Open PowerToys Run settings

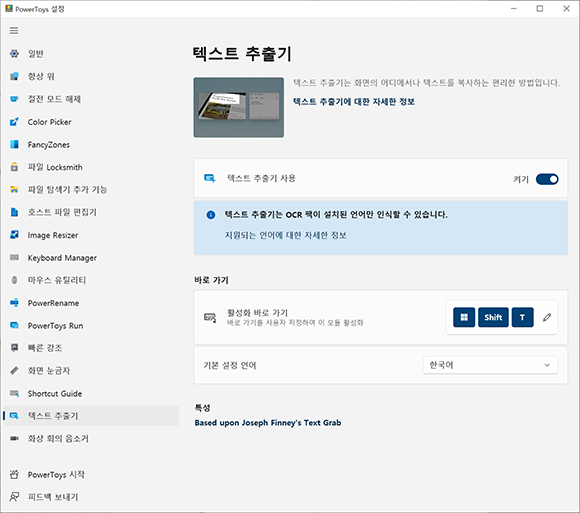click(x=91, y=325)
